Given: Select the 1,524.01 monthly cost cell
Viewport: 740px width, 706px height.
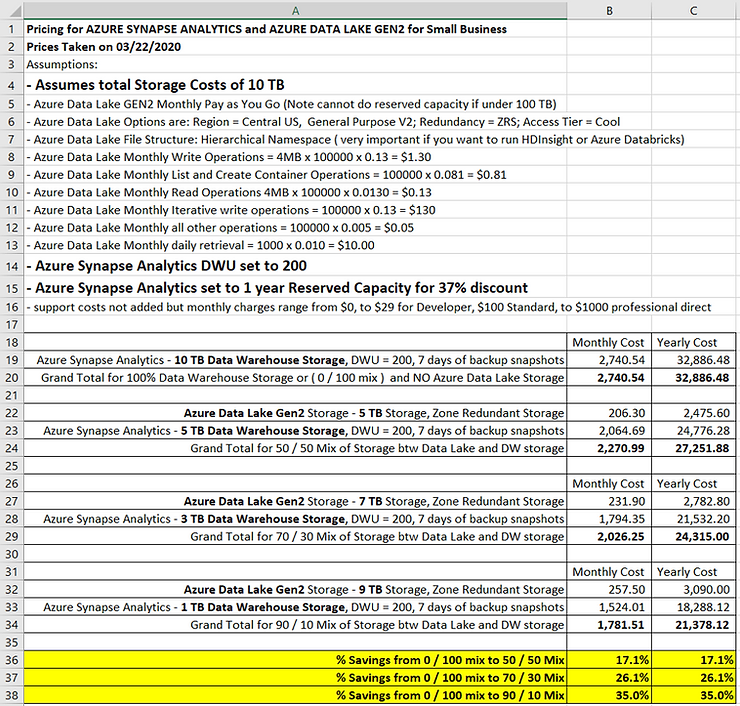Looking at the screenshot, I should point(609,607).
